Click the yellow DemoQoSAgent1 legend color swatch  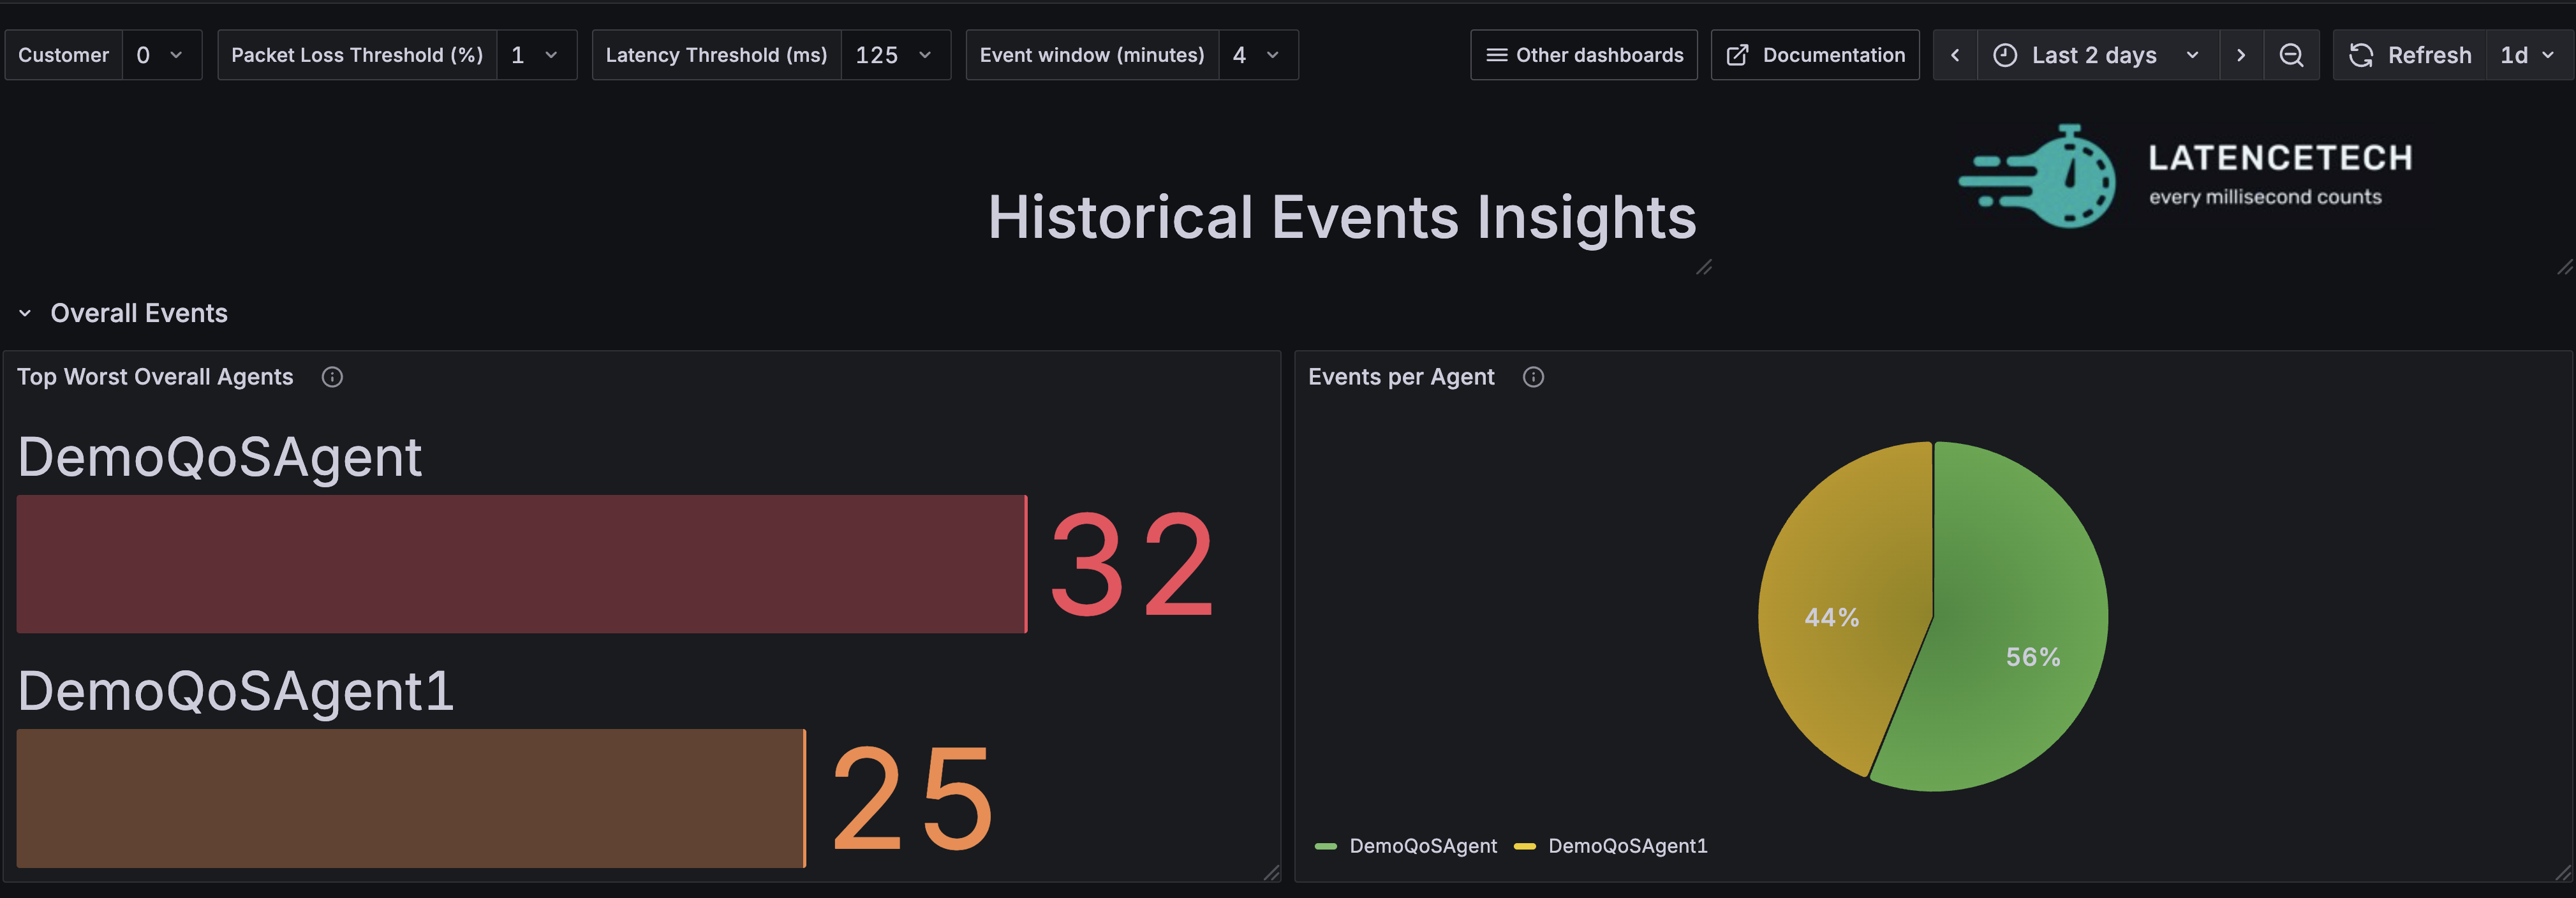click(1525, 846)
